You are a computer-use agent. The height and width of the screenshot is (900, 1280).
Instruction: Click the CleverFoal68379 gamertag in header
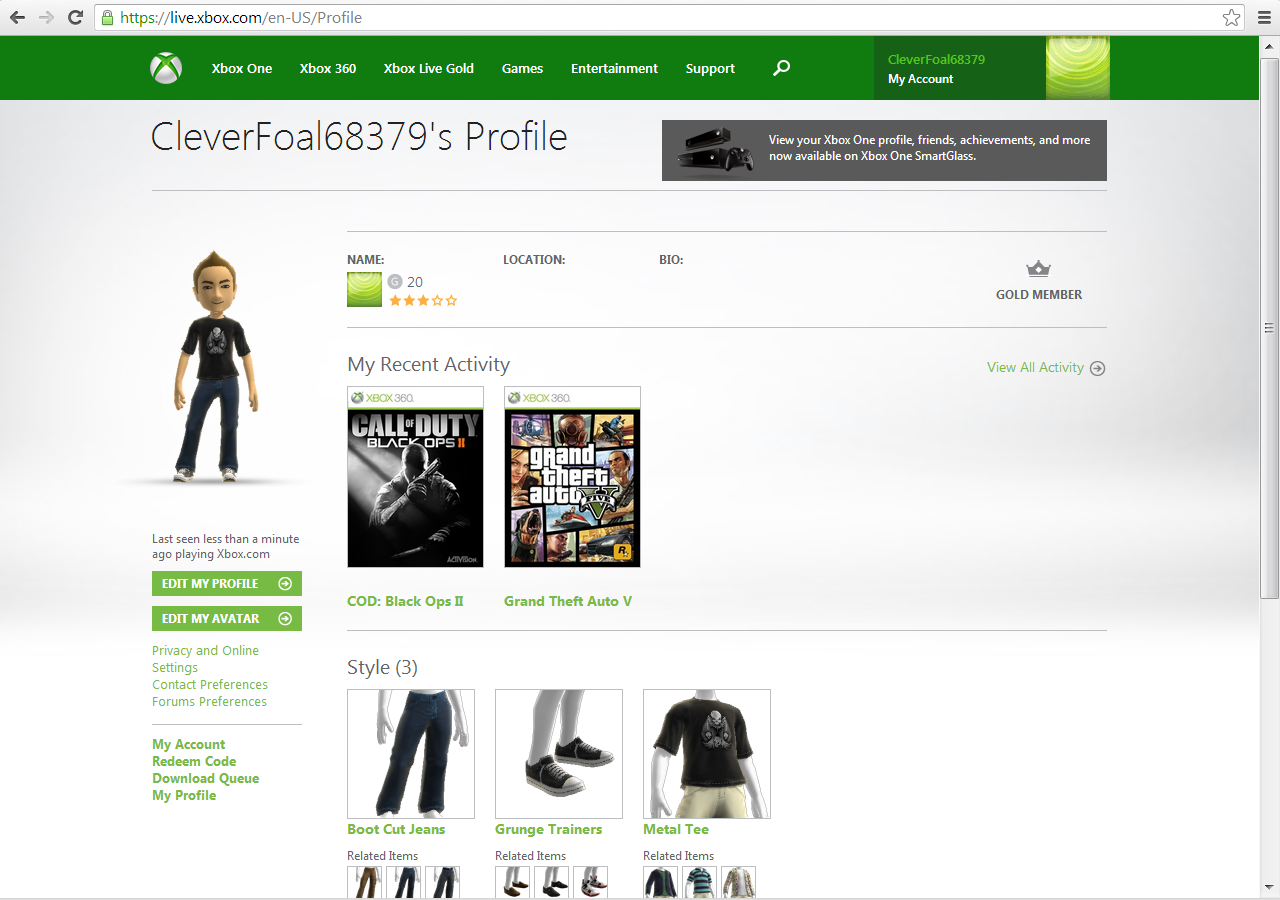[x=936, y=59]
